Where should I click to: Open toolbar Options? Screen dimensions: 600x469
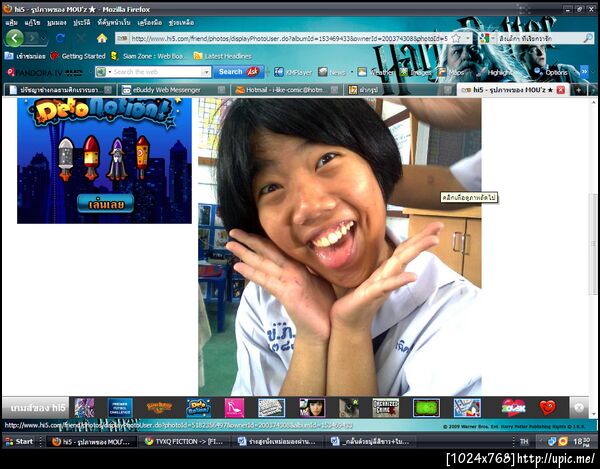tap(551, 72)
